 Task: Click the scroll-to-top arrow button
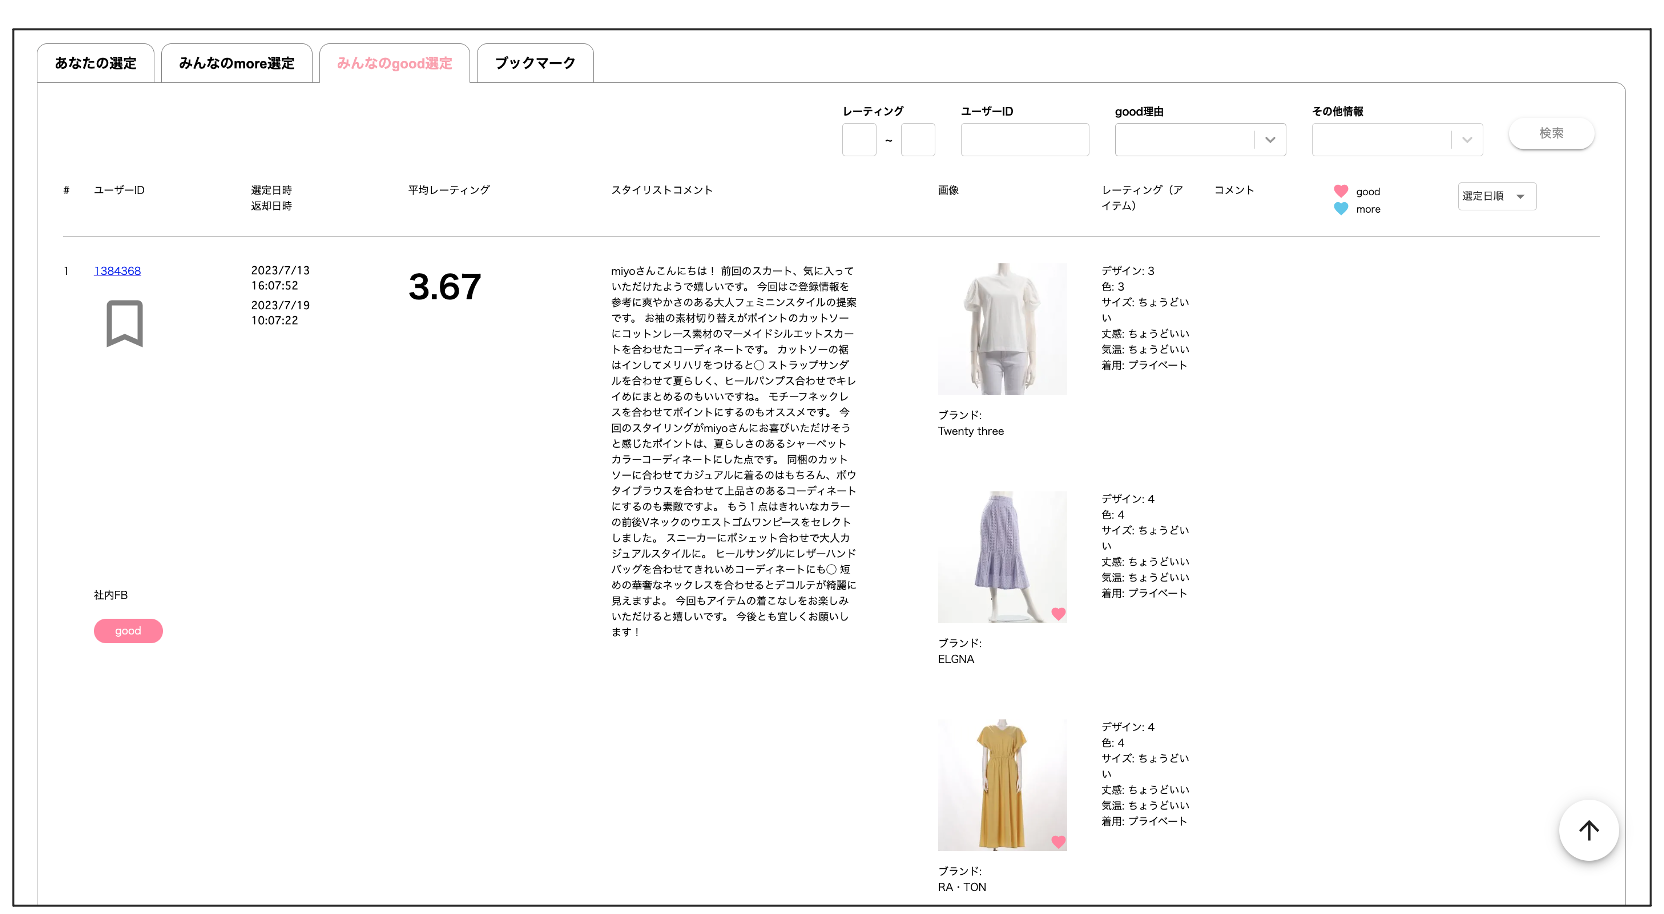click(x=1588, y=830)
